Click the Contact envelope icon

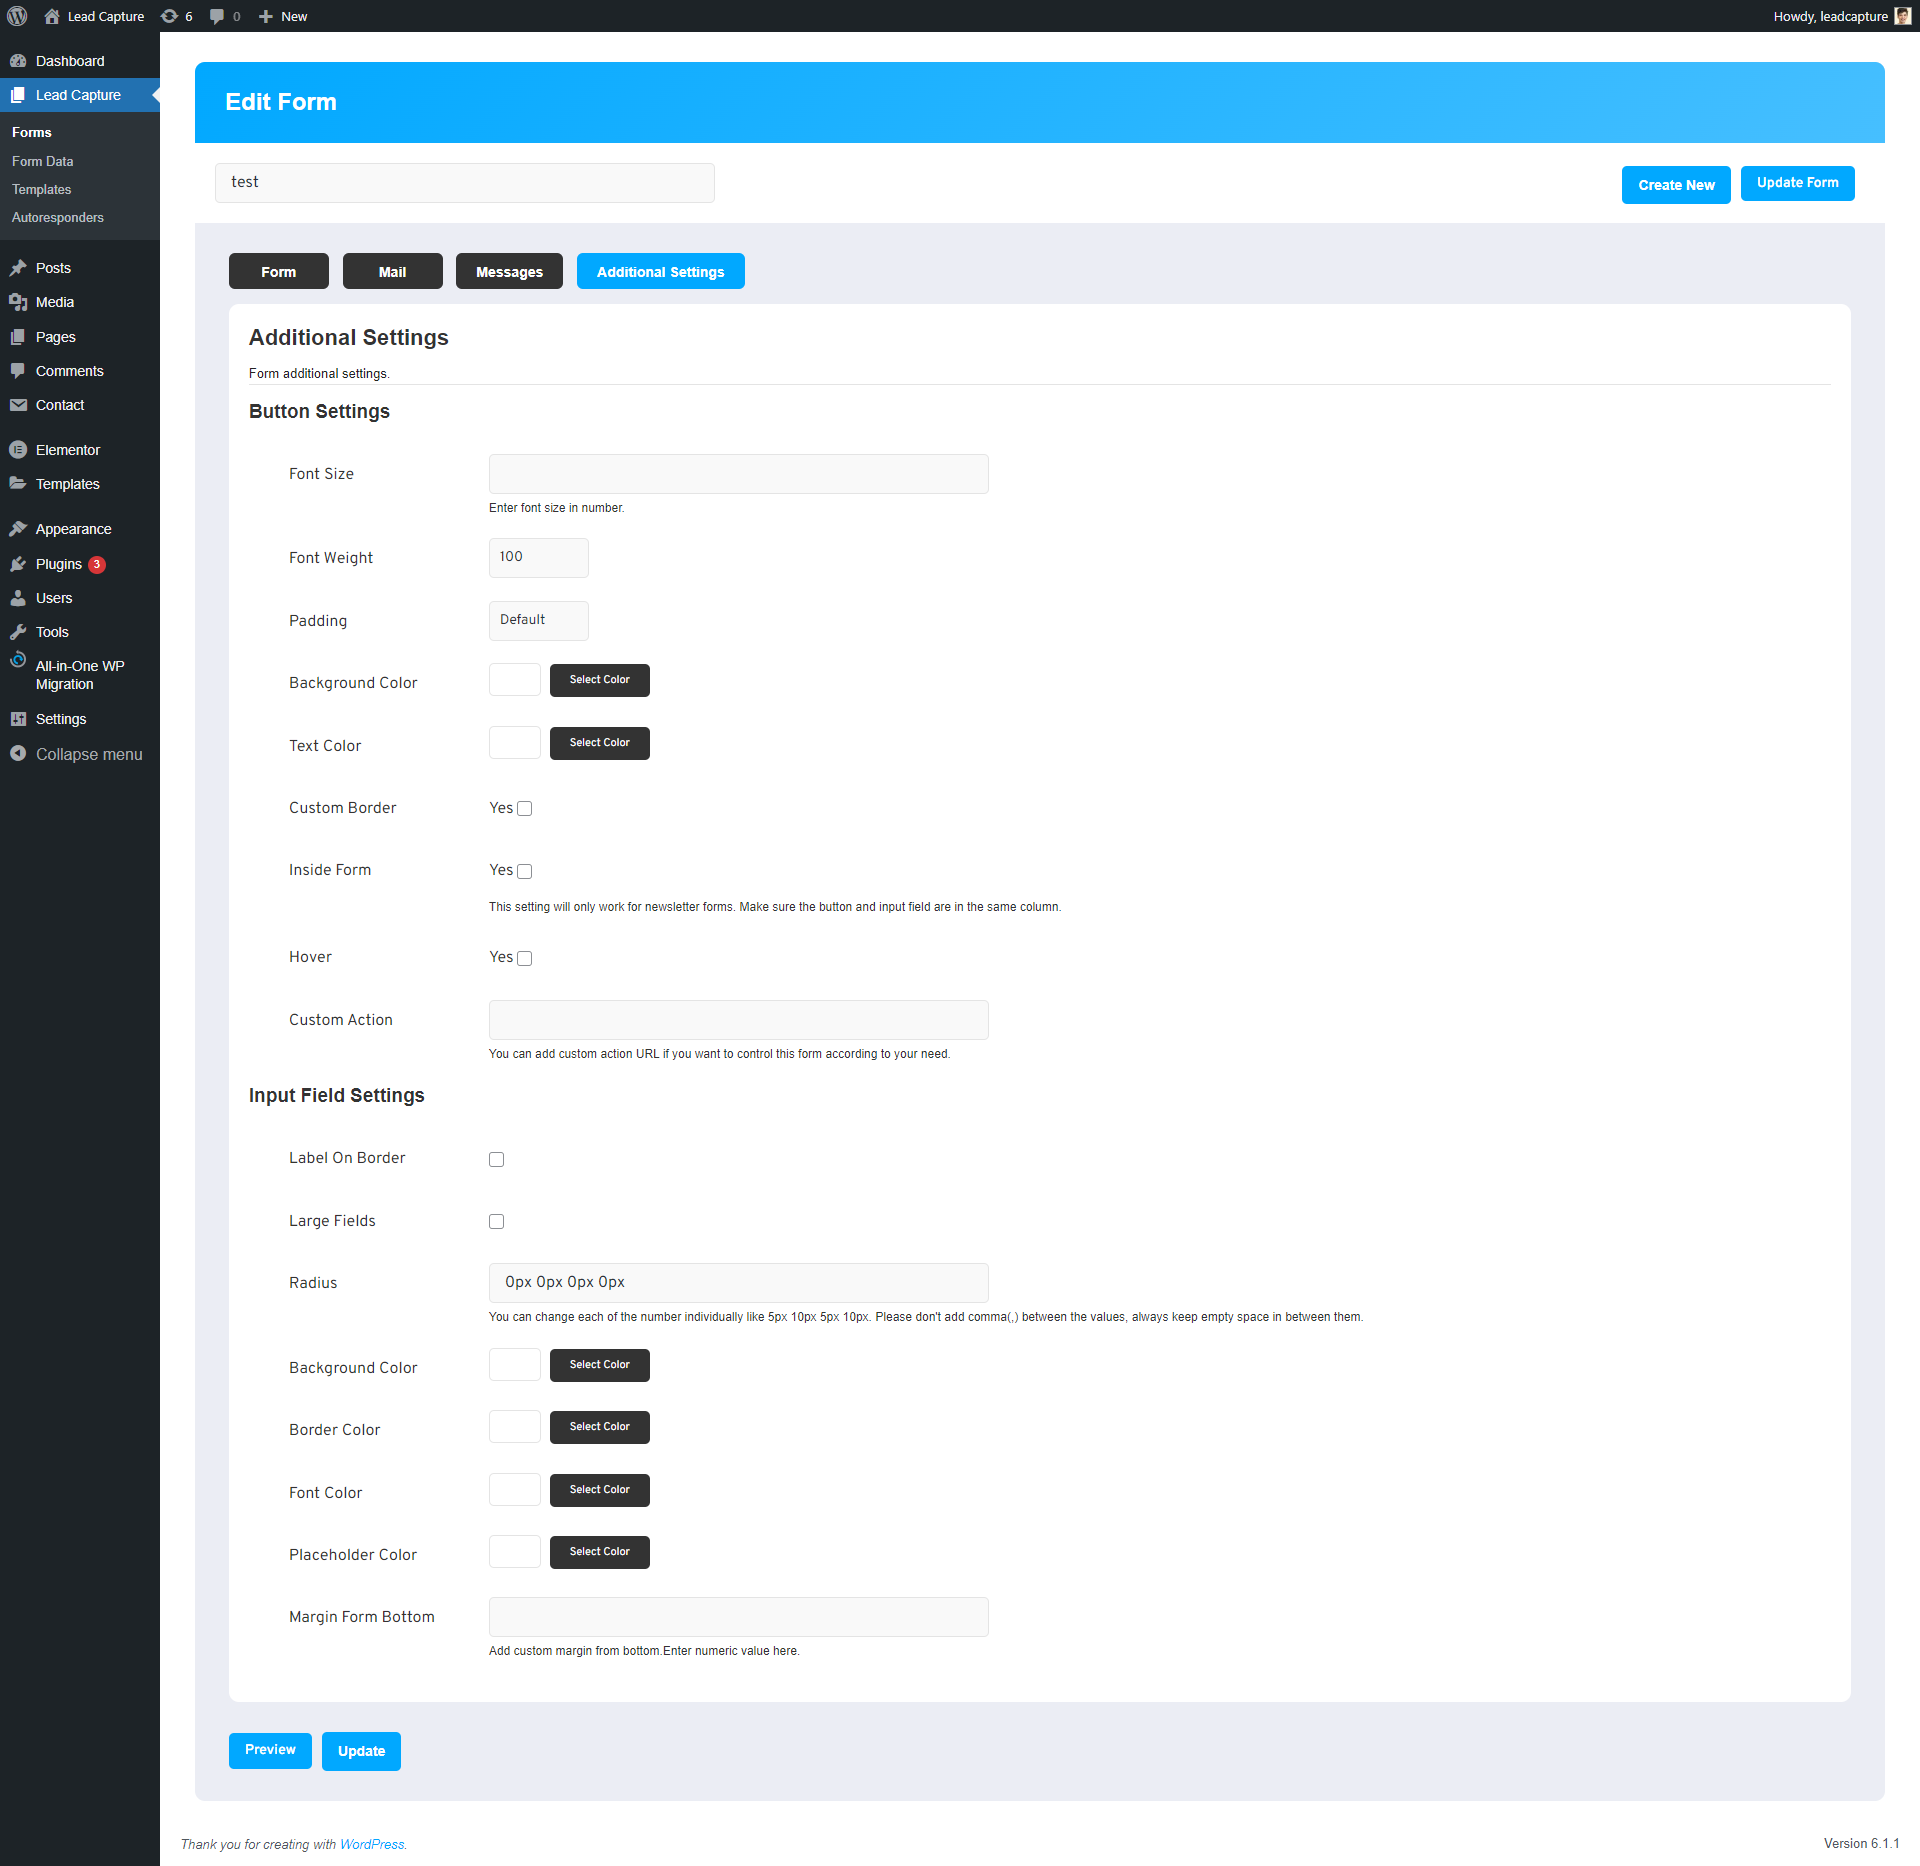[18, 405]
